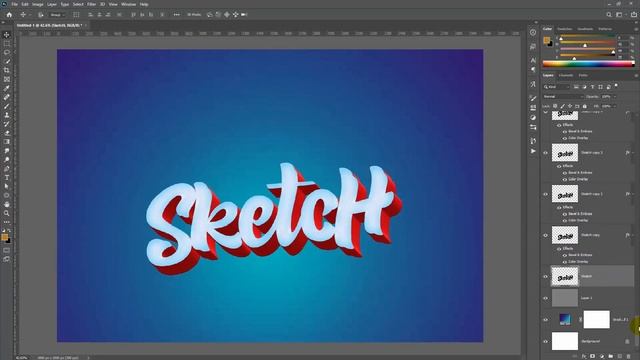Screen dimensions: 640x360
Task: Open the Window menu
Action: coord(128,4)
